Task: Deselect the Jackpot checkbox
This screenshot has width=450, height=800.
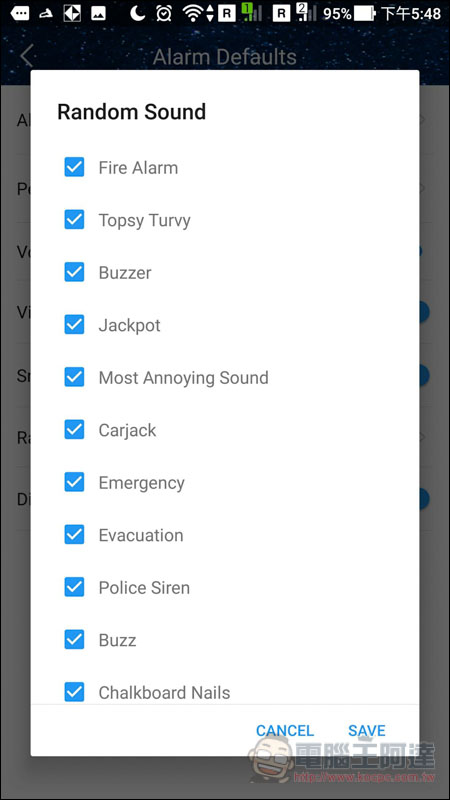Action: 74,324
